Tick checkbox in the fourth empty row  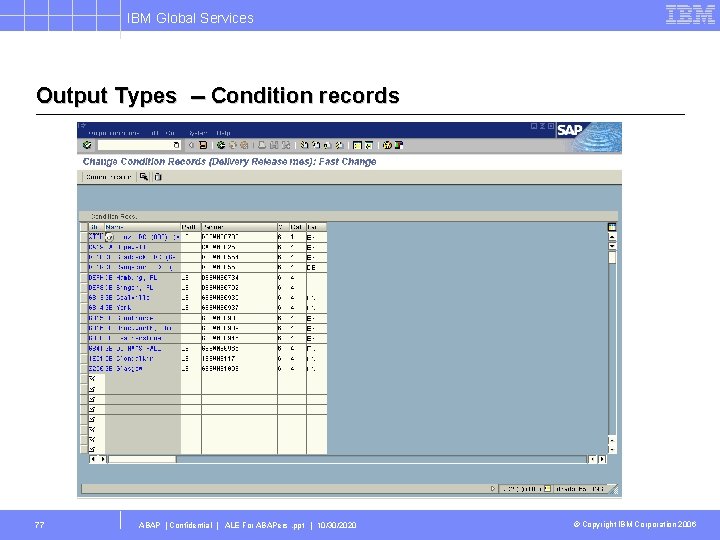(x=92, y=409)
